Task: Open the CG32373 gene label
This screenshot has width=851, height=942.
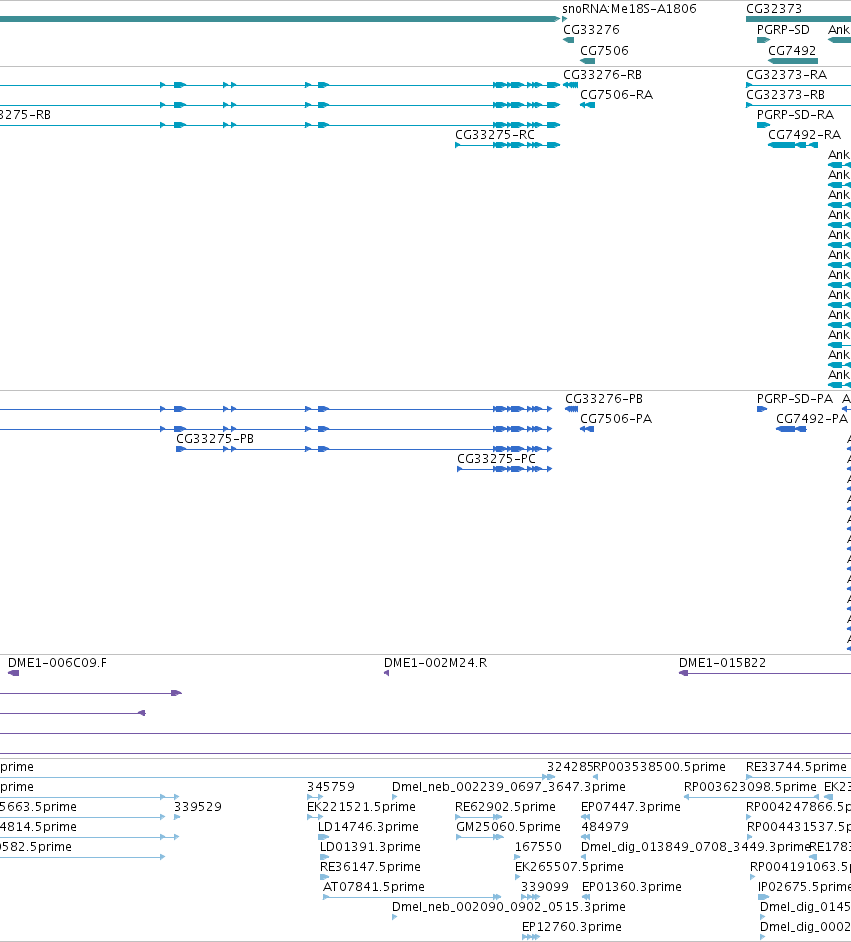Action: [774, 9]
